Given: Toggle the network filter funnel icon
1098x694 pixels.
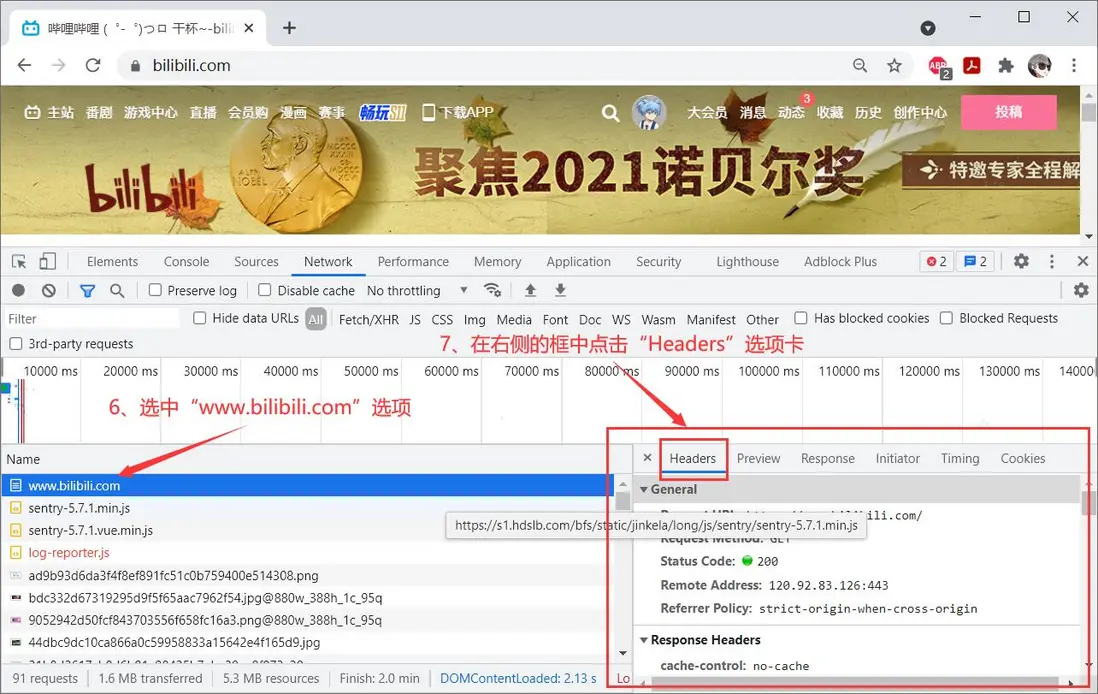Looking at the screenshot, I should coord(87,290).
